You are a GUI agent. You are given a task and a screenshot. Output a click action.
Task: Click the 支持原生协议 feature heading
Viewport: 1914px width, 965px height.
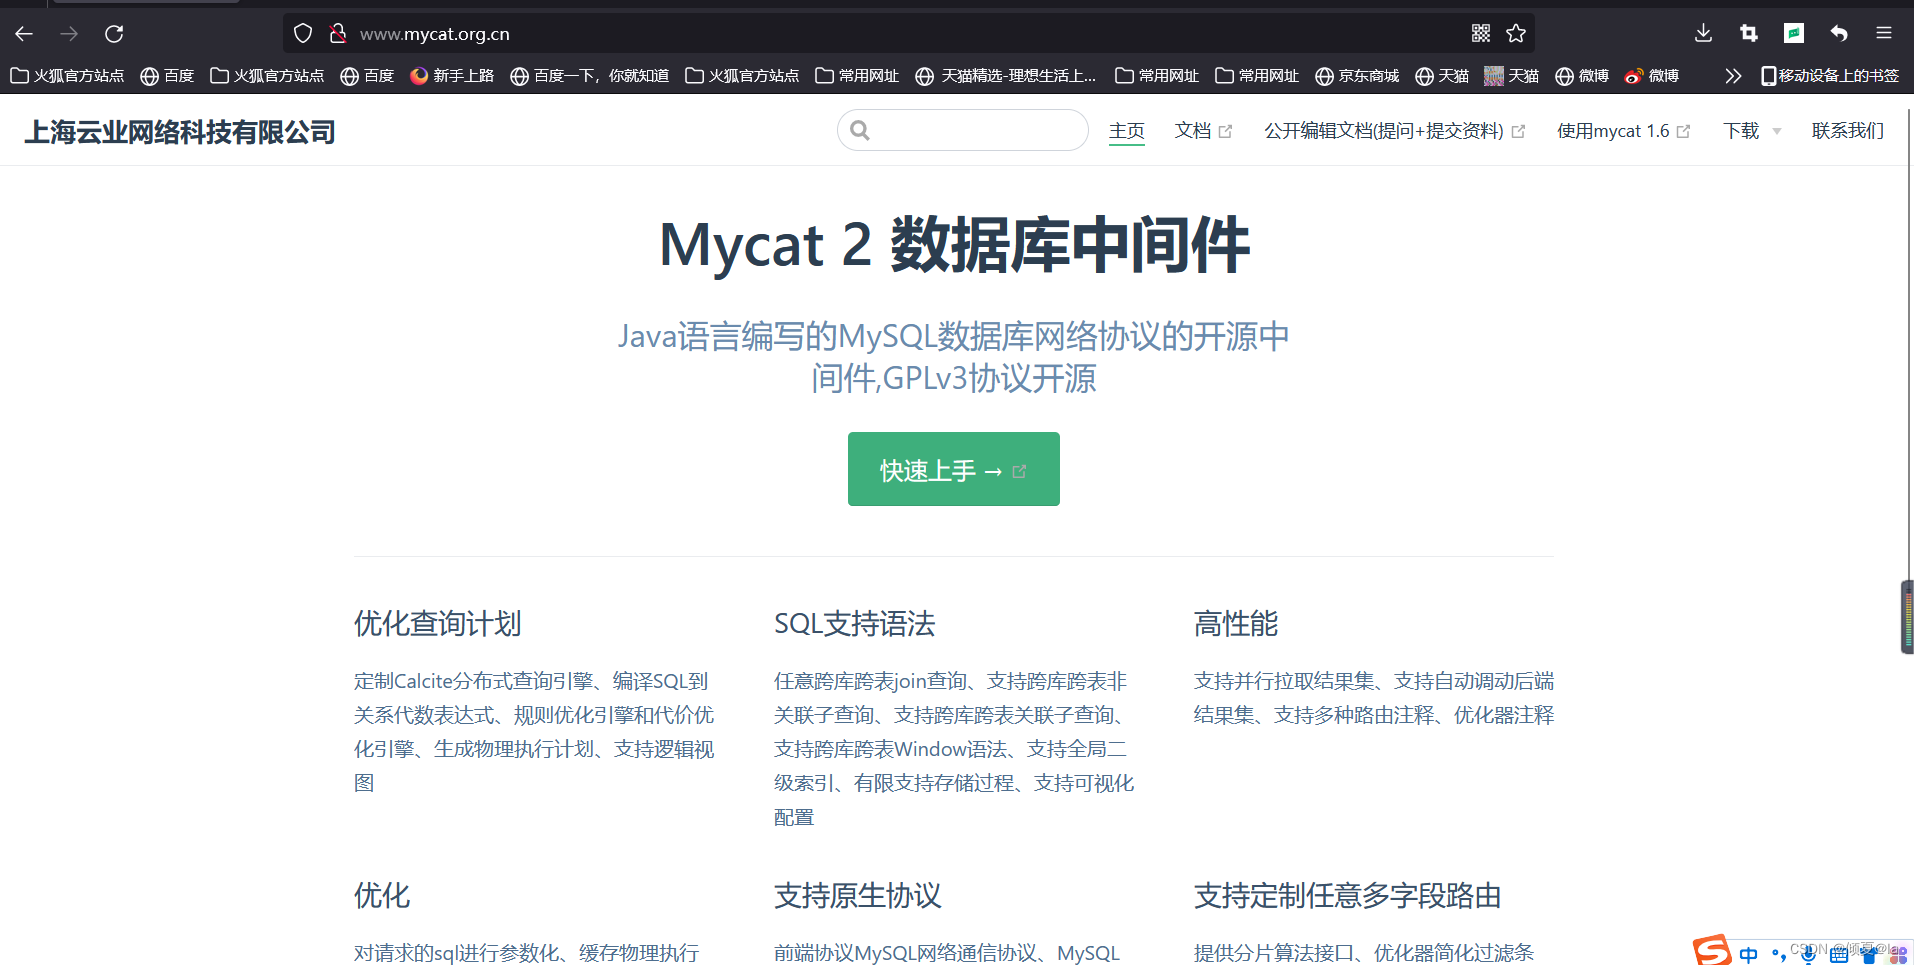(x=857, y=896)
